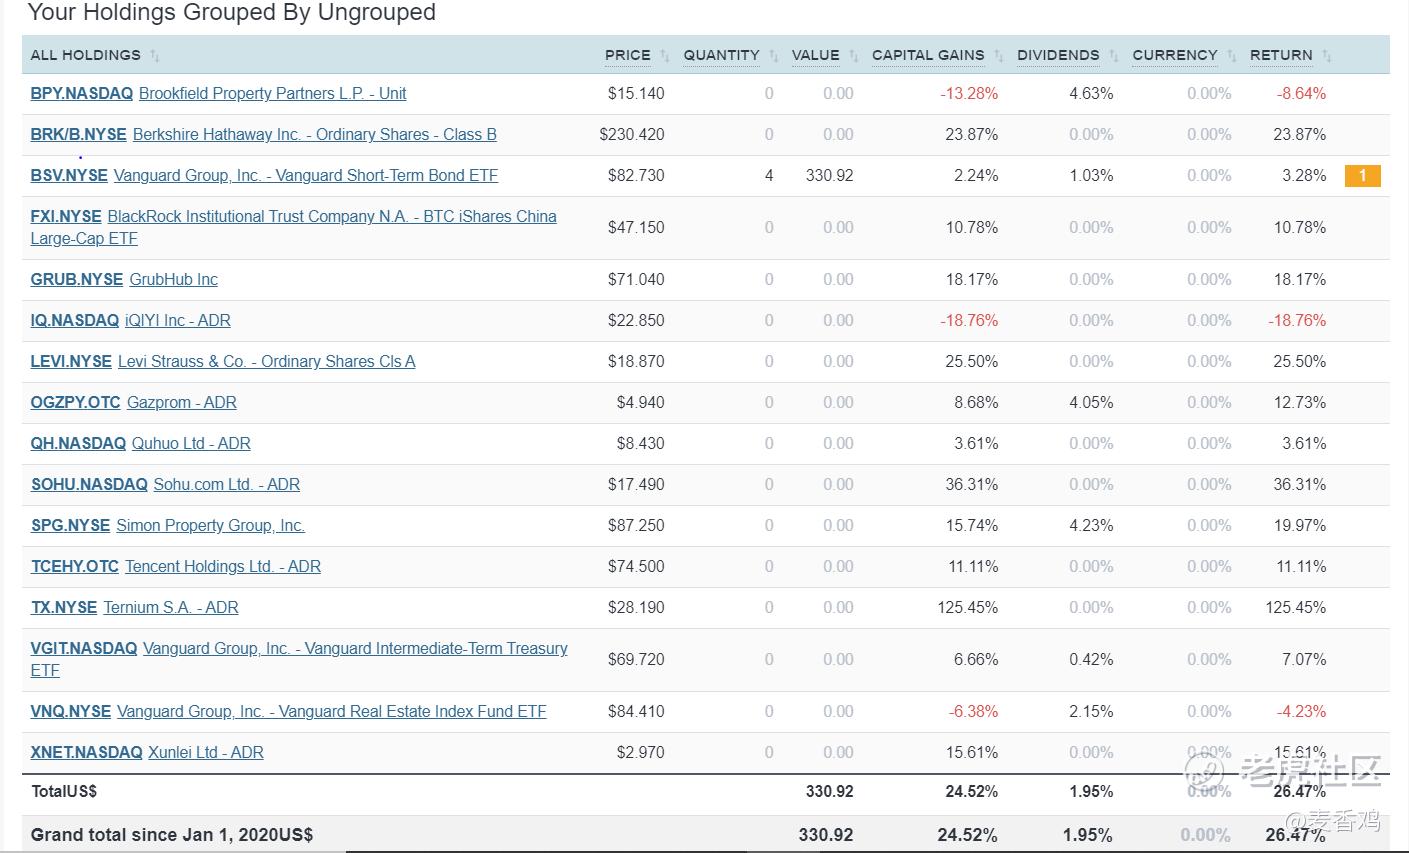Open the GRUB.NYSE ticker link
The width and height of the screenshot is (1409, 853).
(x=77, y=279)
